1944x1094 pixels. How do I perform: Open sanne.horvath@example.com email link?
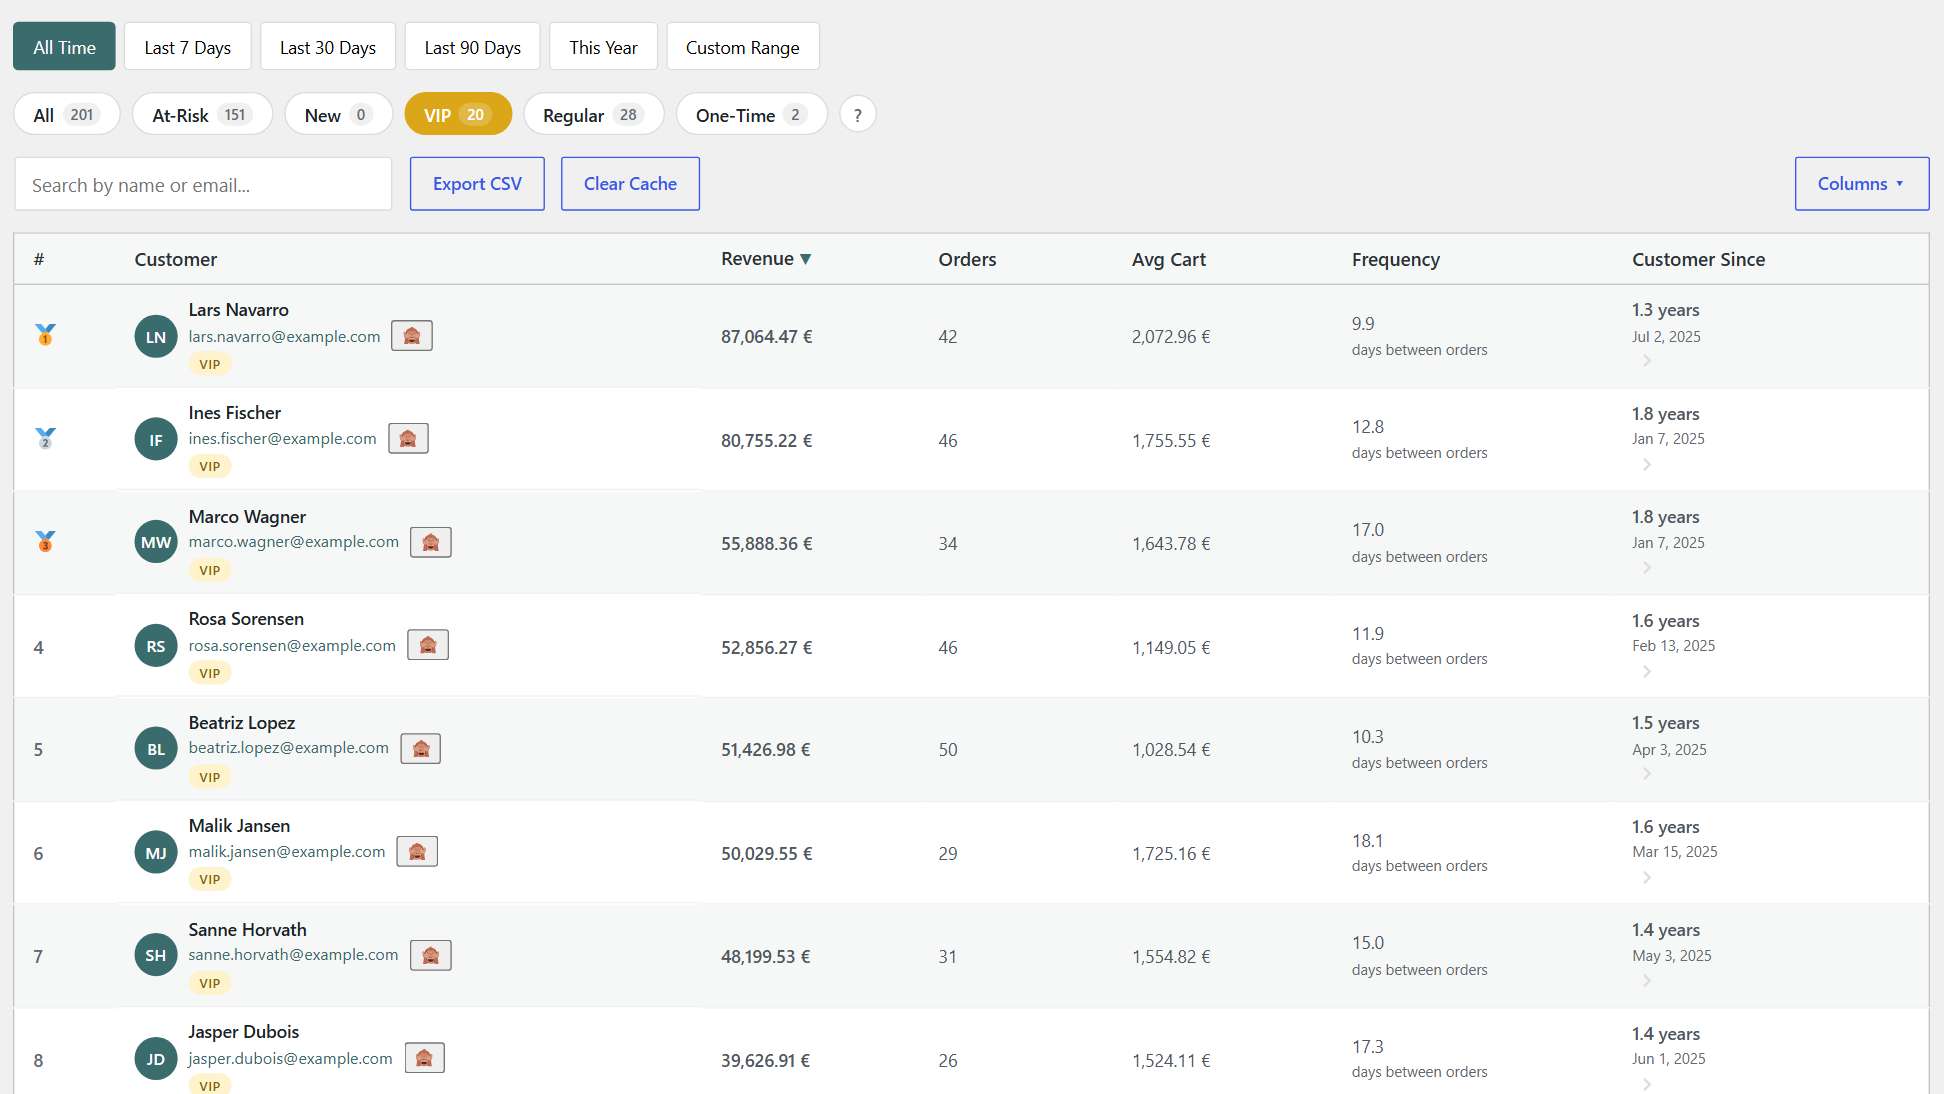tap(293, 955)
